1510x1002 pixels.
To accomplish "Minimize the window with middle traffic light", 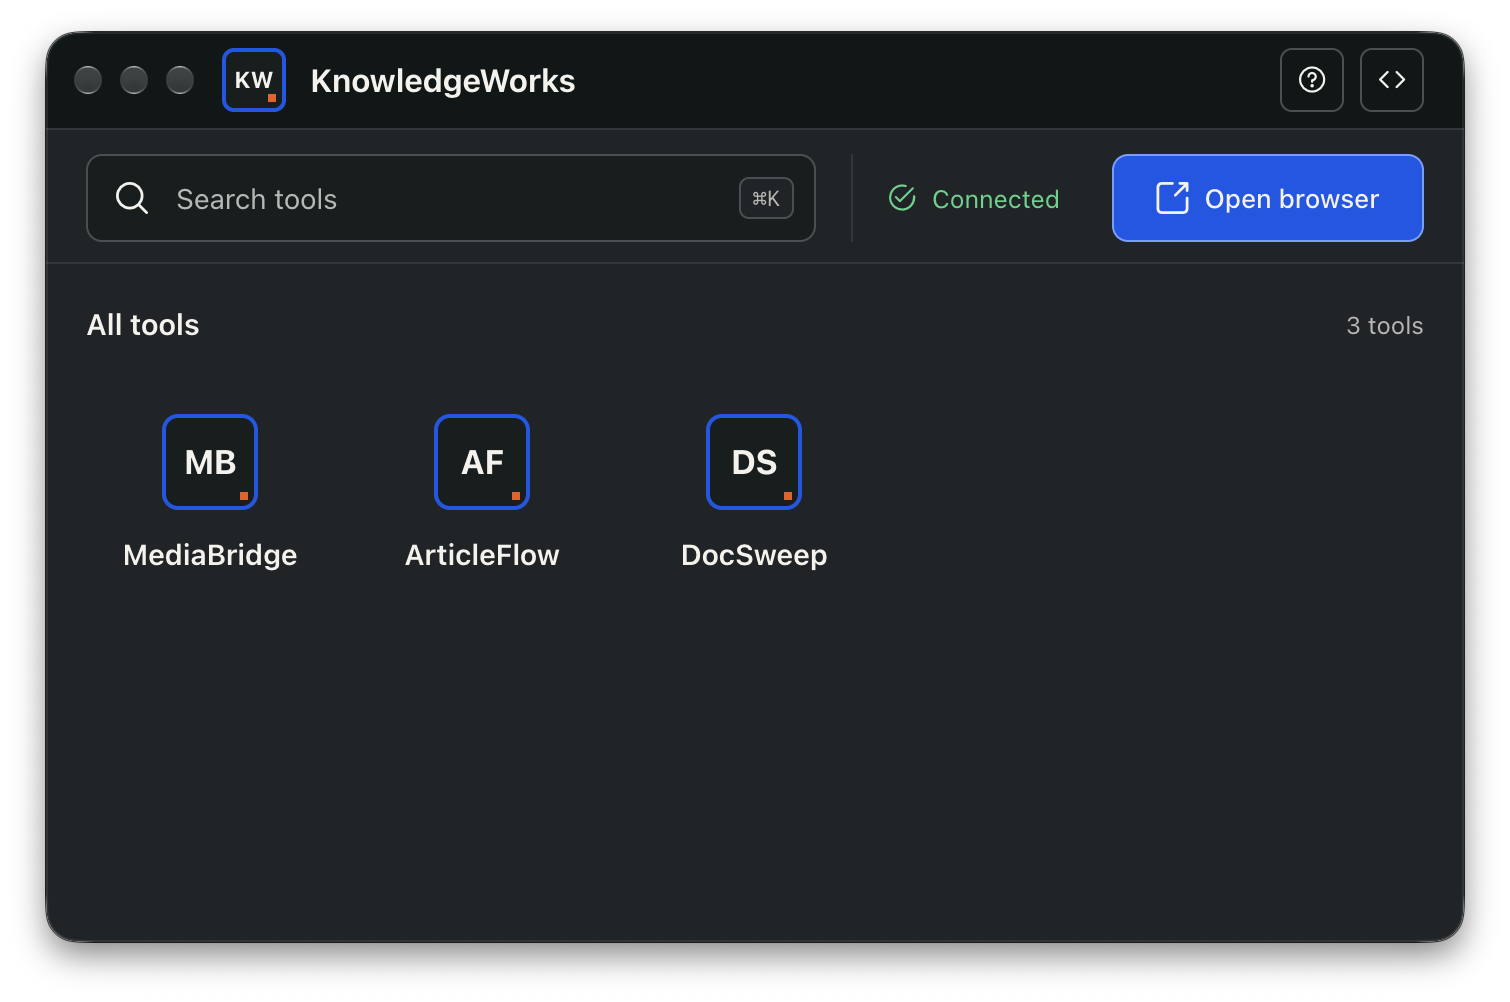I will point(134,80).
